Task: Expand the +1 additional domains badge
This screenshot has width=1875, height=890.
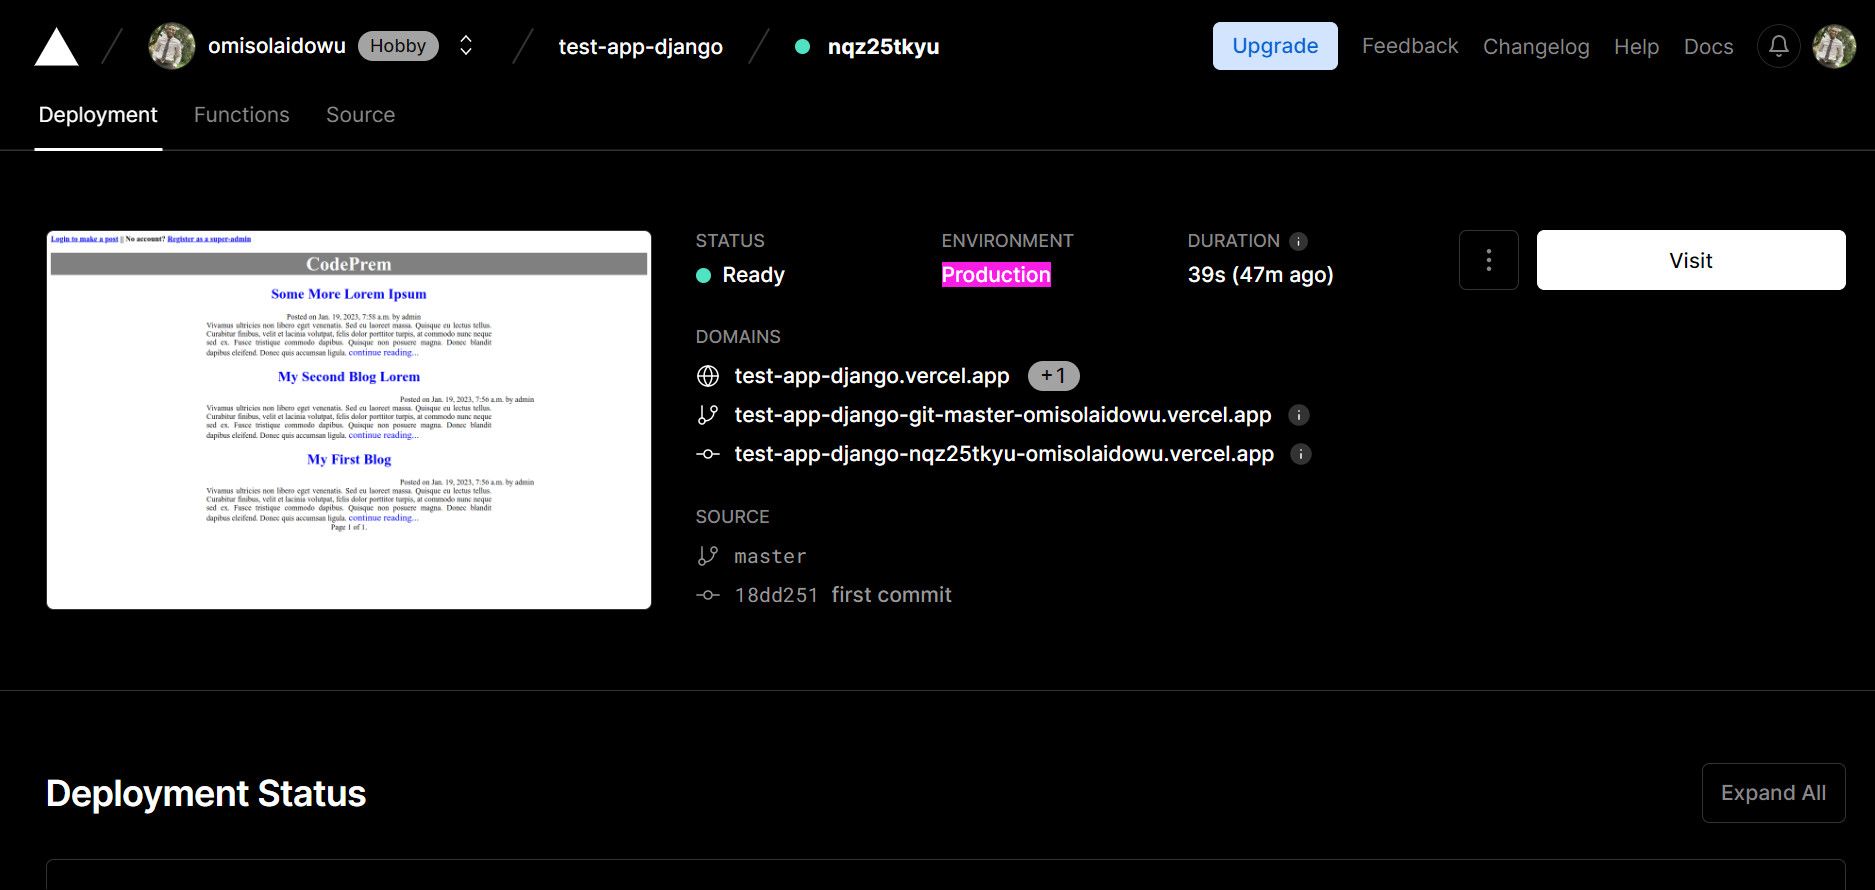Action: click(x=1054, y=376)
